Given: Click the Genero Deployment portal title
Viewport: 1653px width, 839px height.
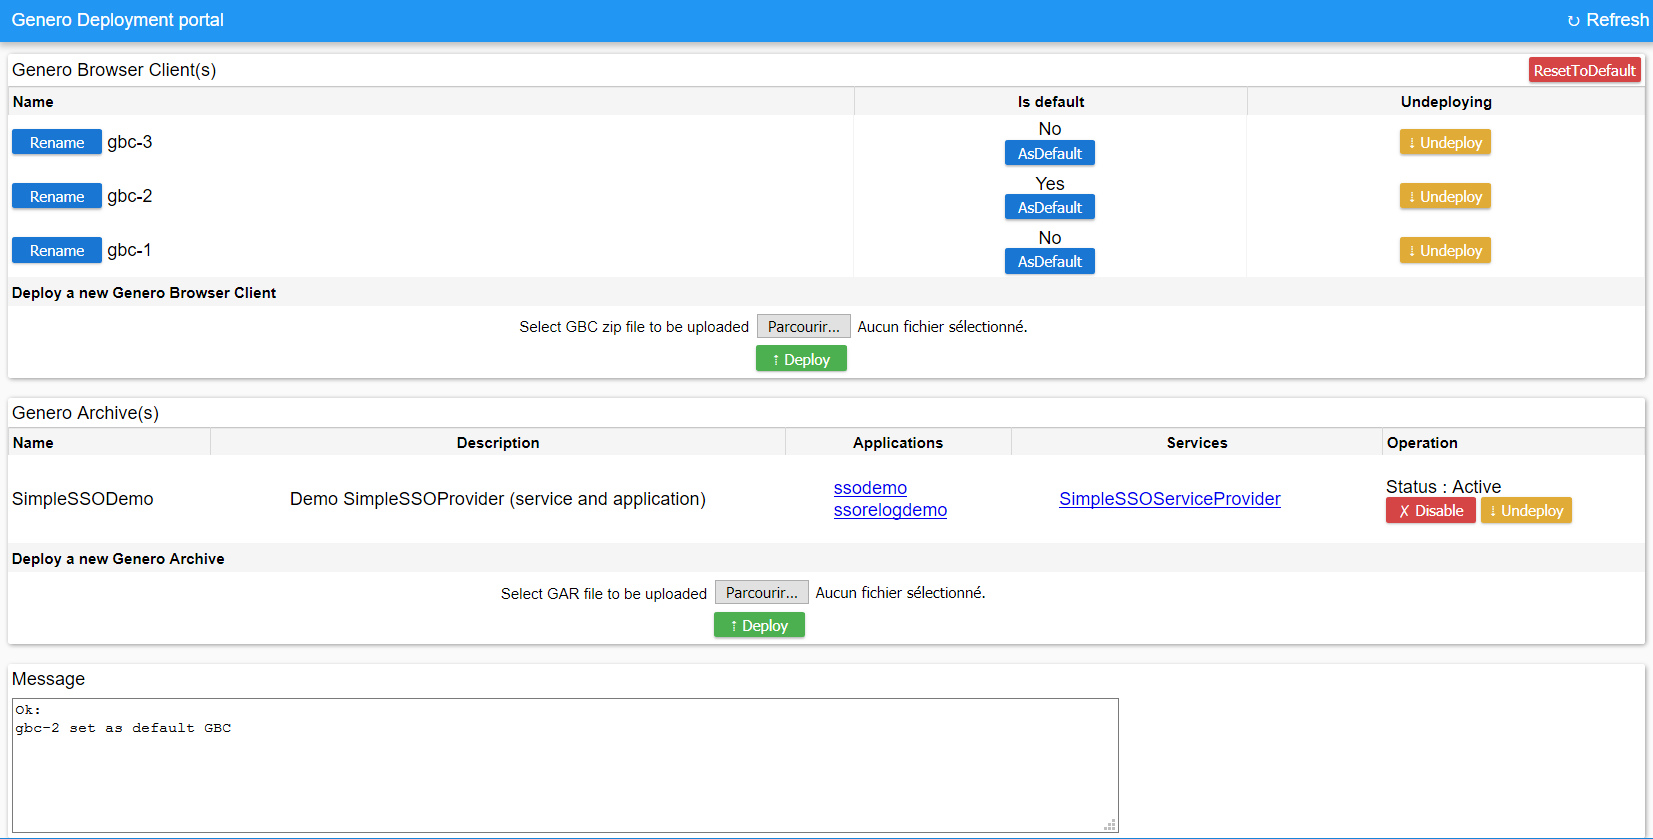Looking at the screenshot, I should pos(118,20).
